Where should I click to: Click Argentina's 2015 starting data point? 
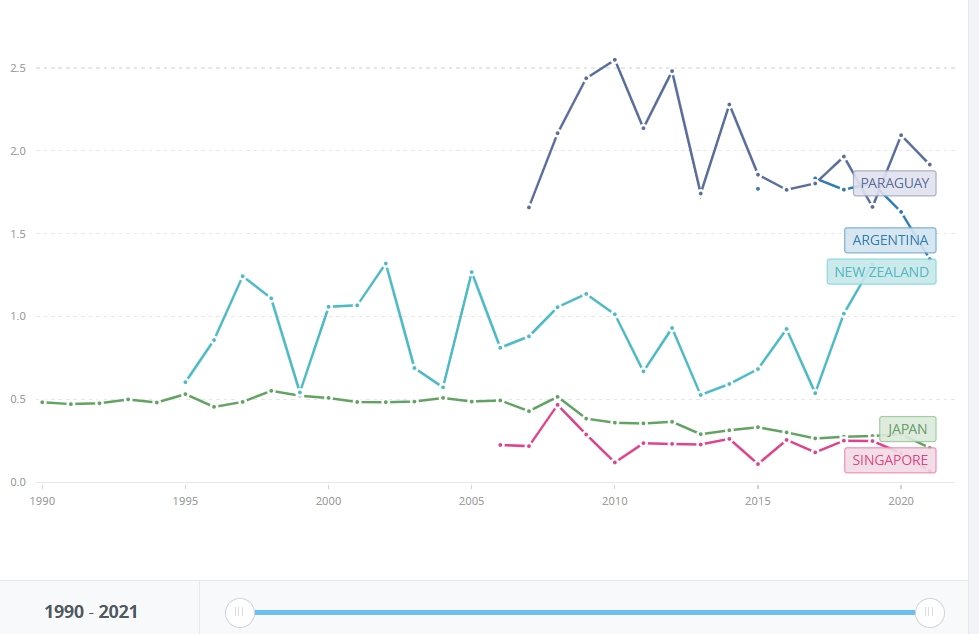click(x=758, y=189)
